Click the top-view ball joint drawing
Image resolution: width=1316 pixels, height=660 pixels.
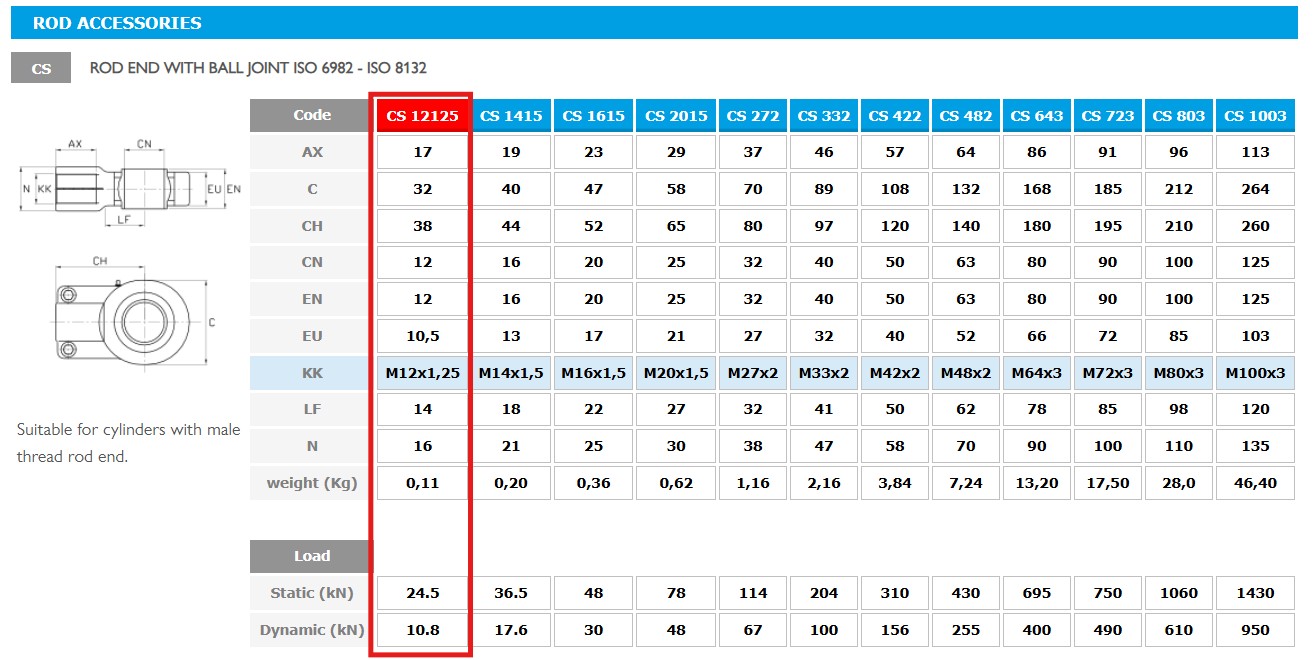click(130, 315)
